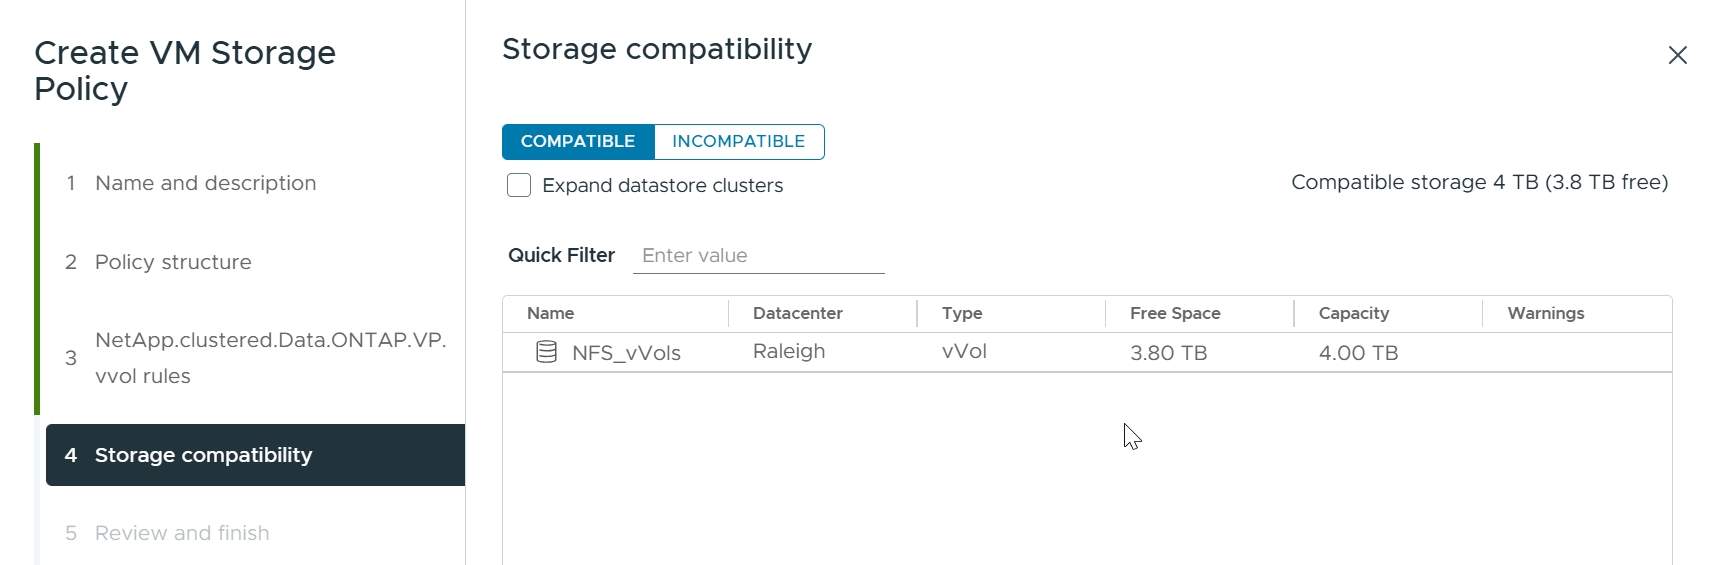Viewport: 1718px width, 565px height.
Task: Click the Raleigh datacenter cell
Action: (789, 351)
